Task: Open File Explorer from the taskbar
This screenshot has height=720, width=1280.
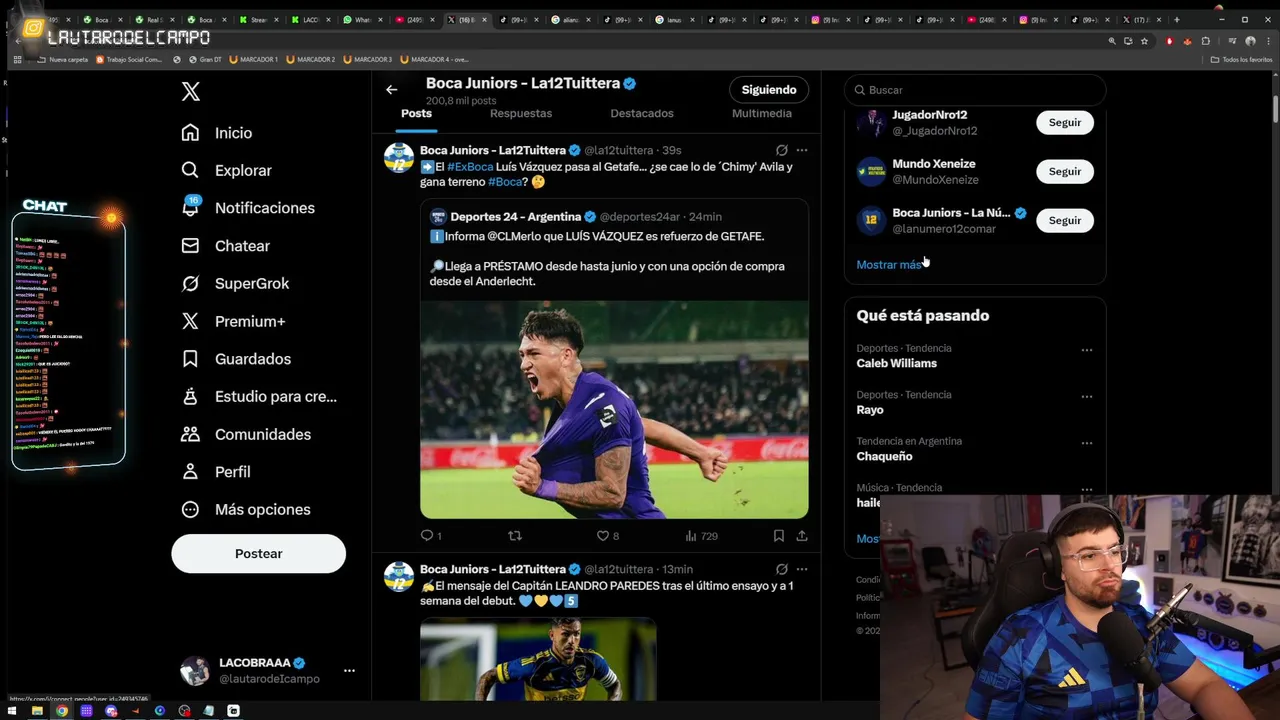Action: point(37,711)
